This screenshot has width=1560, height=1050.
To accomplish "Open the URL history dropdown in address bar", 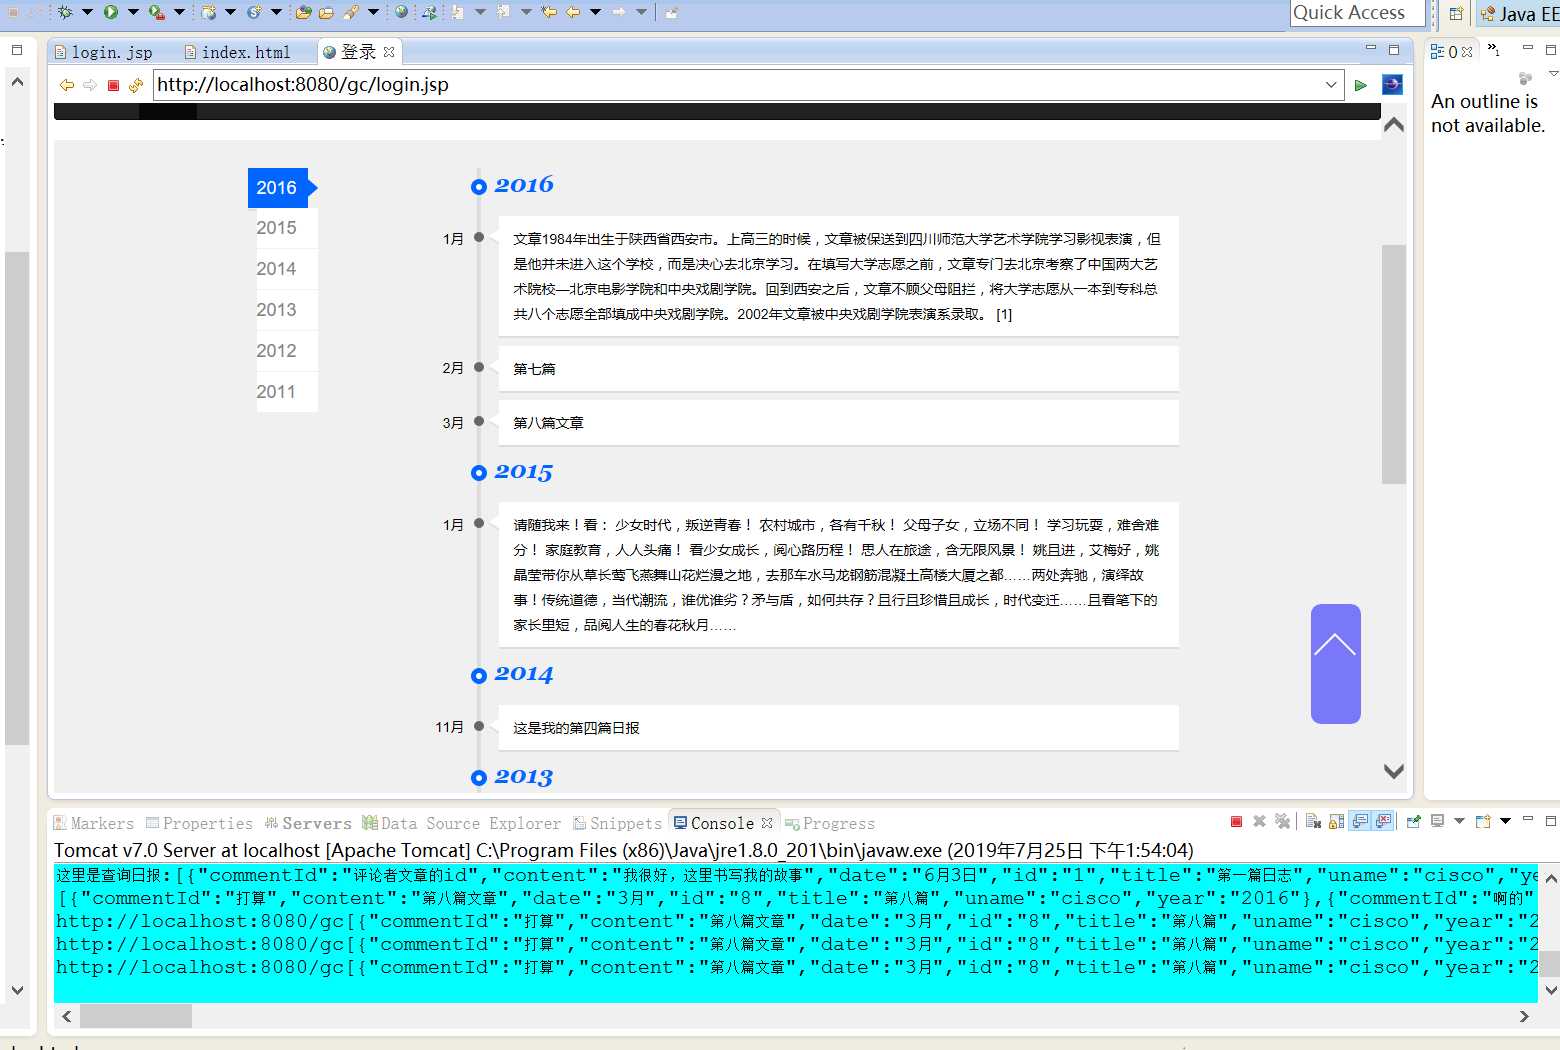I will [x=1331, y=85].
